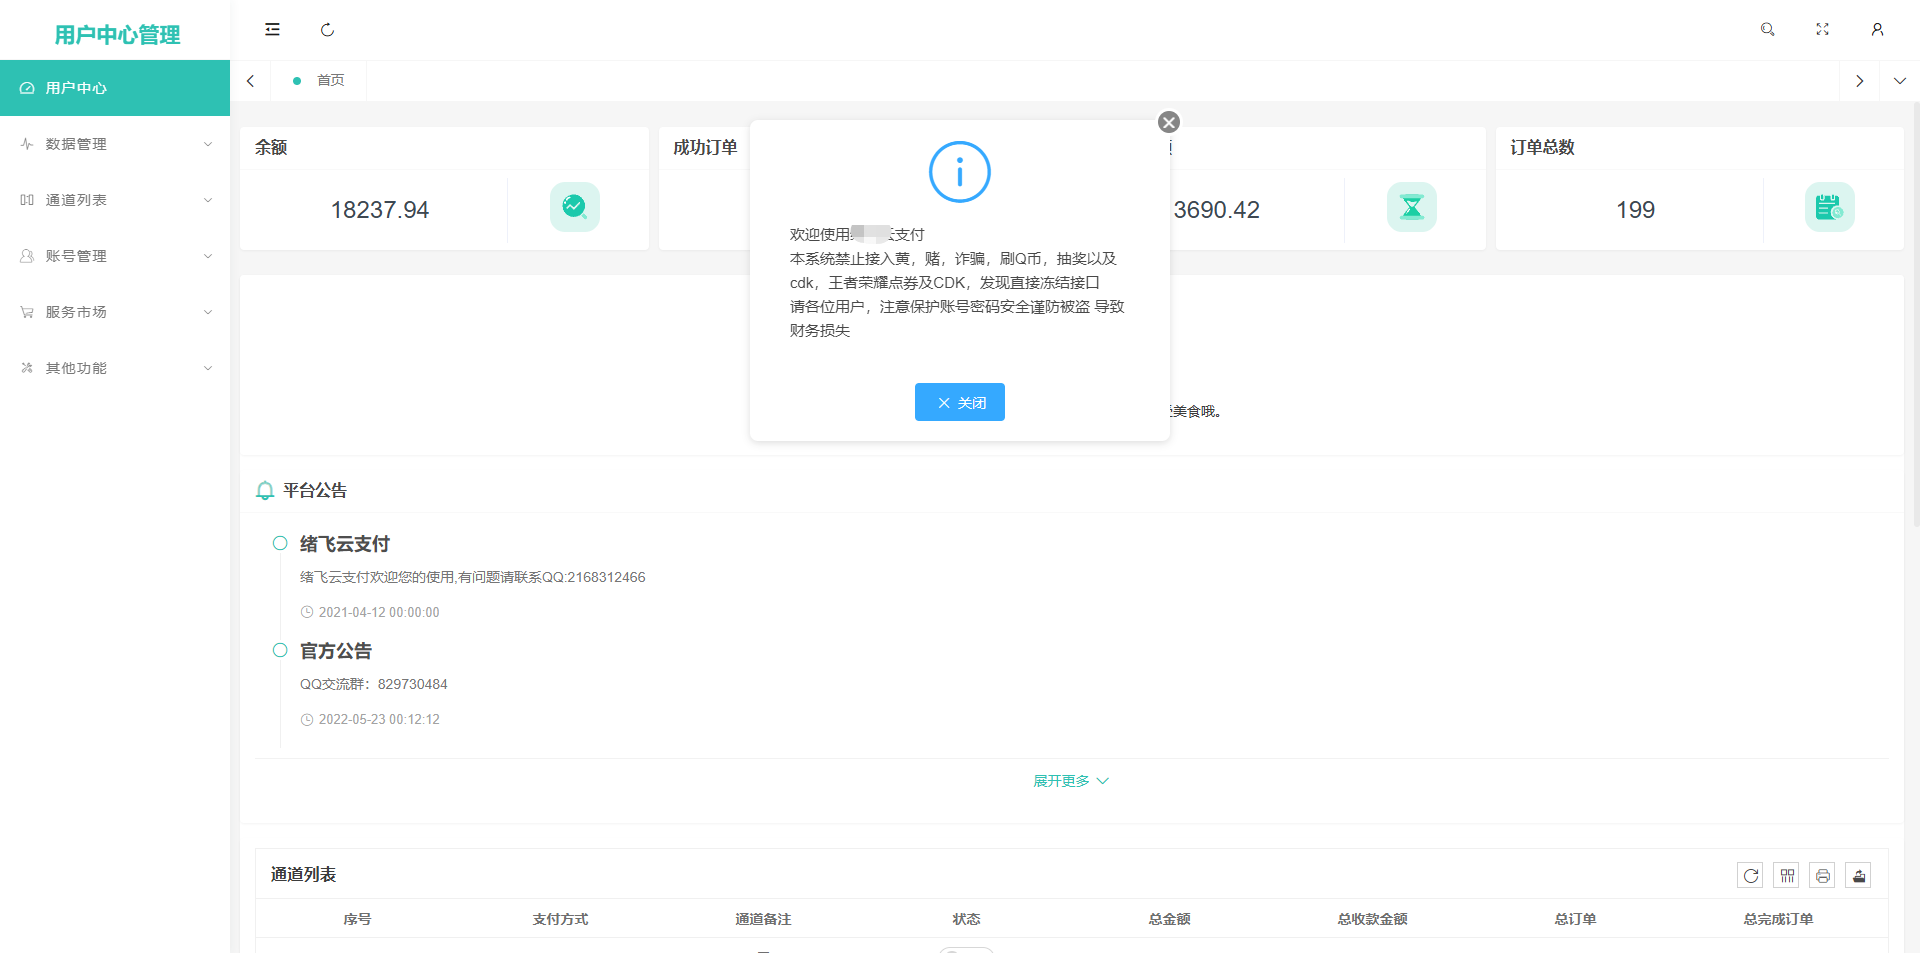Click the print icon in 通道列表 toolbar
The image size is (1920, 953).
1822,876
